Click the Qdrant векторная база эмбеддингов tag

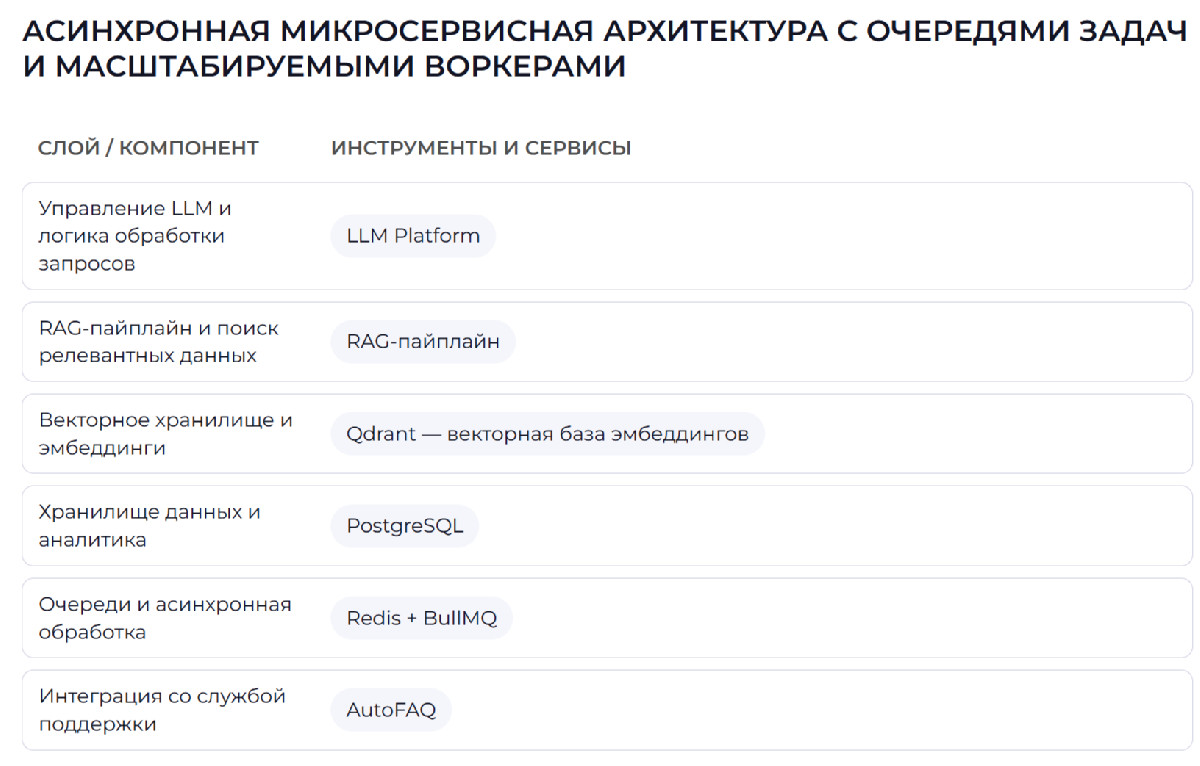[547, 434]
